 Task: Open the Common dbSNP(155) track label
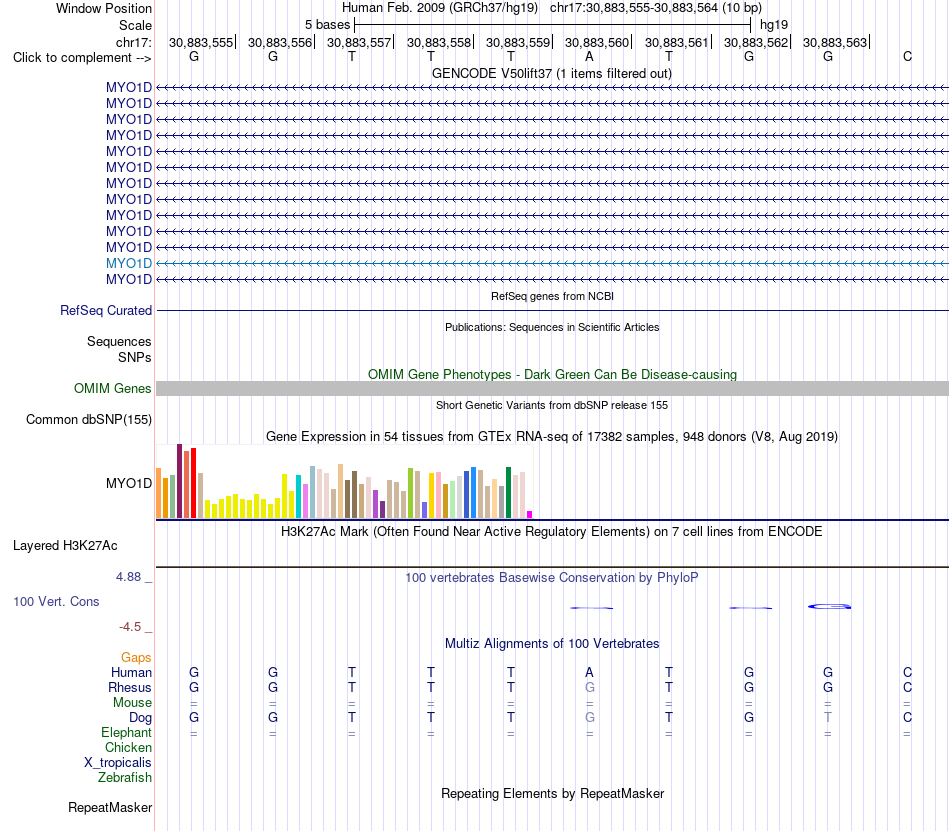coord(89,420)
